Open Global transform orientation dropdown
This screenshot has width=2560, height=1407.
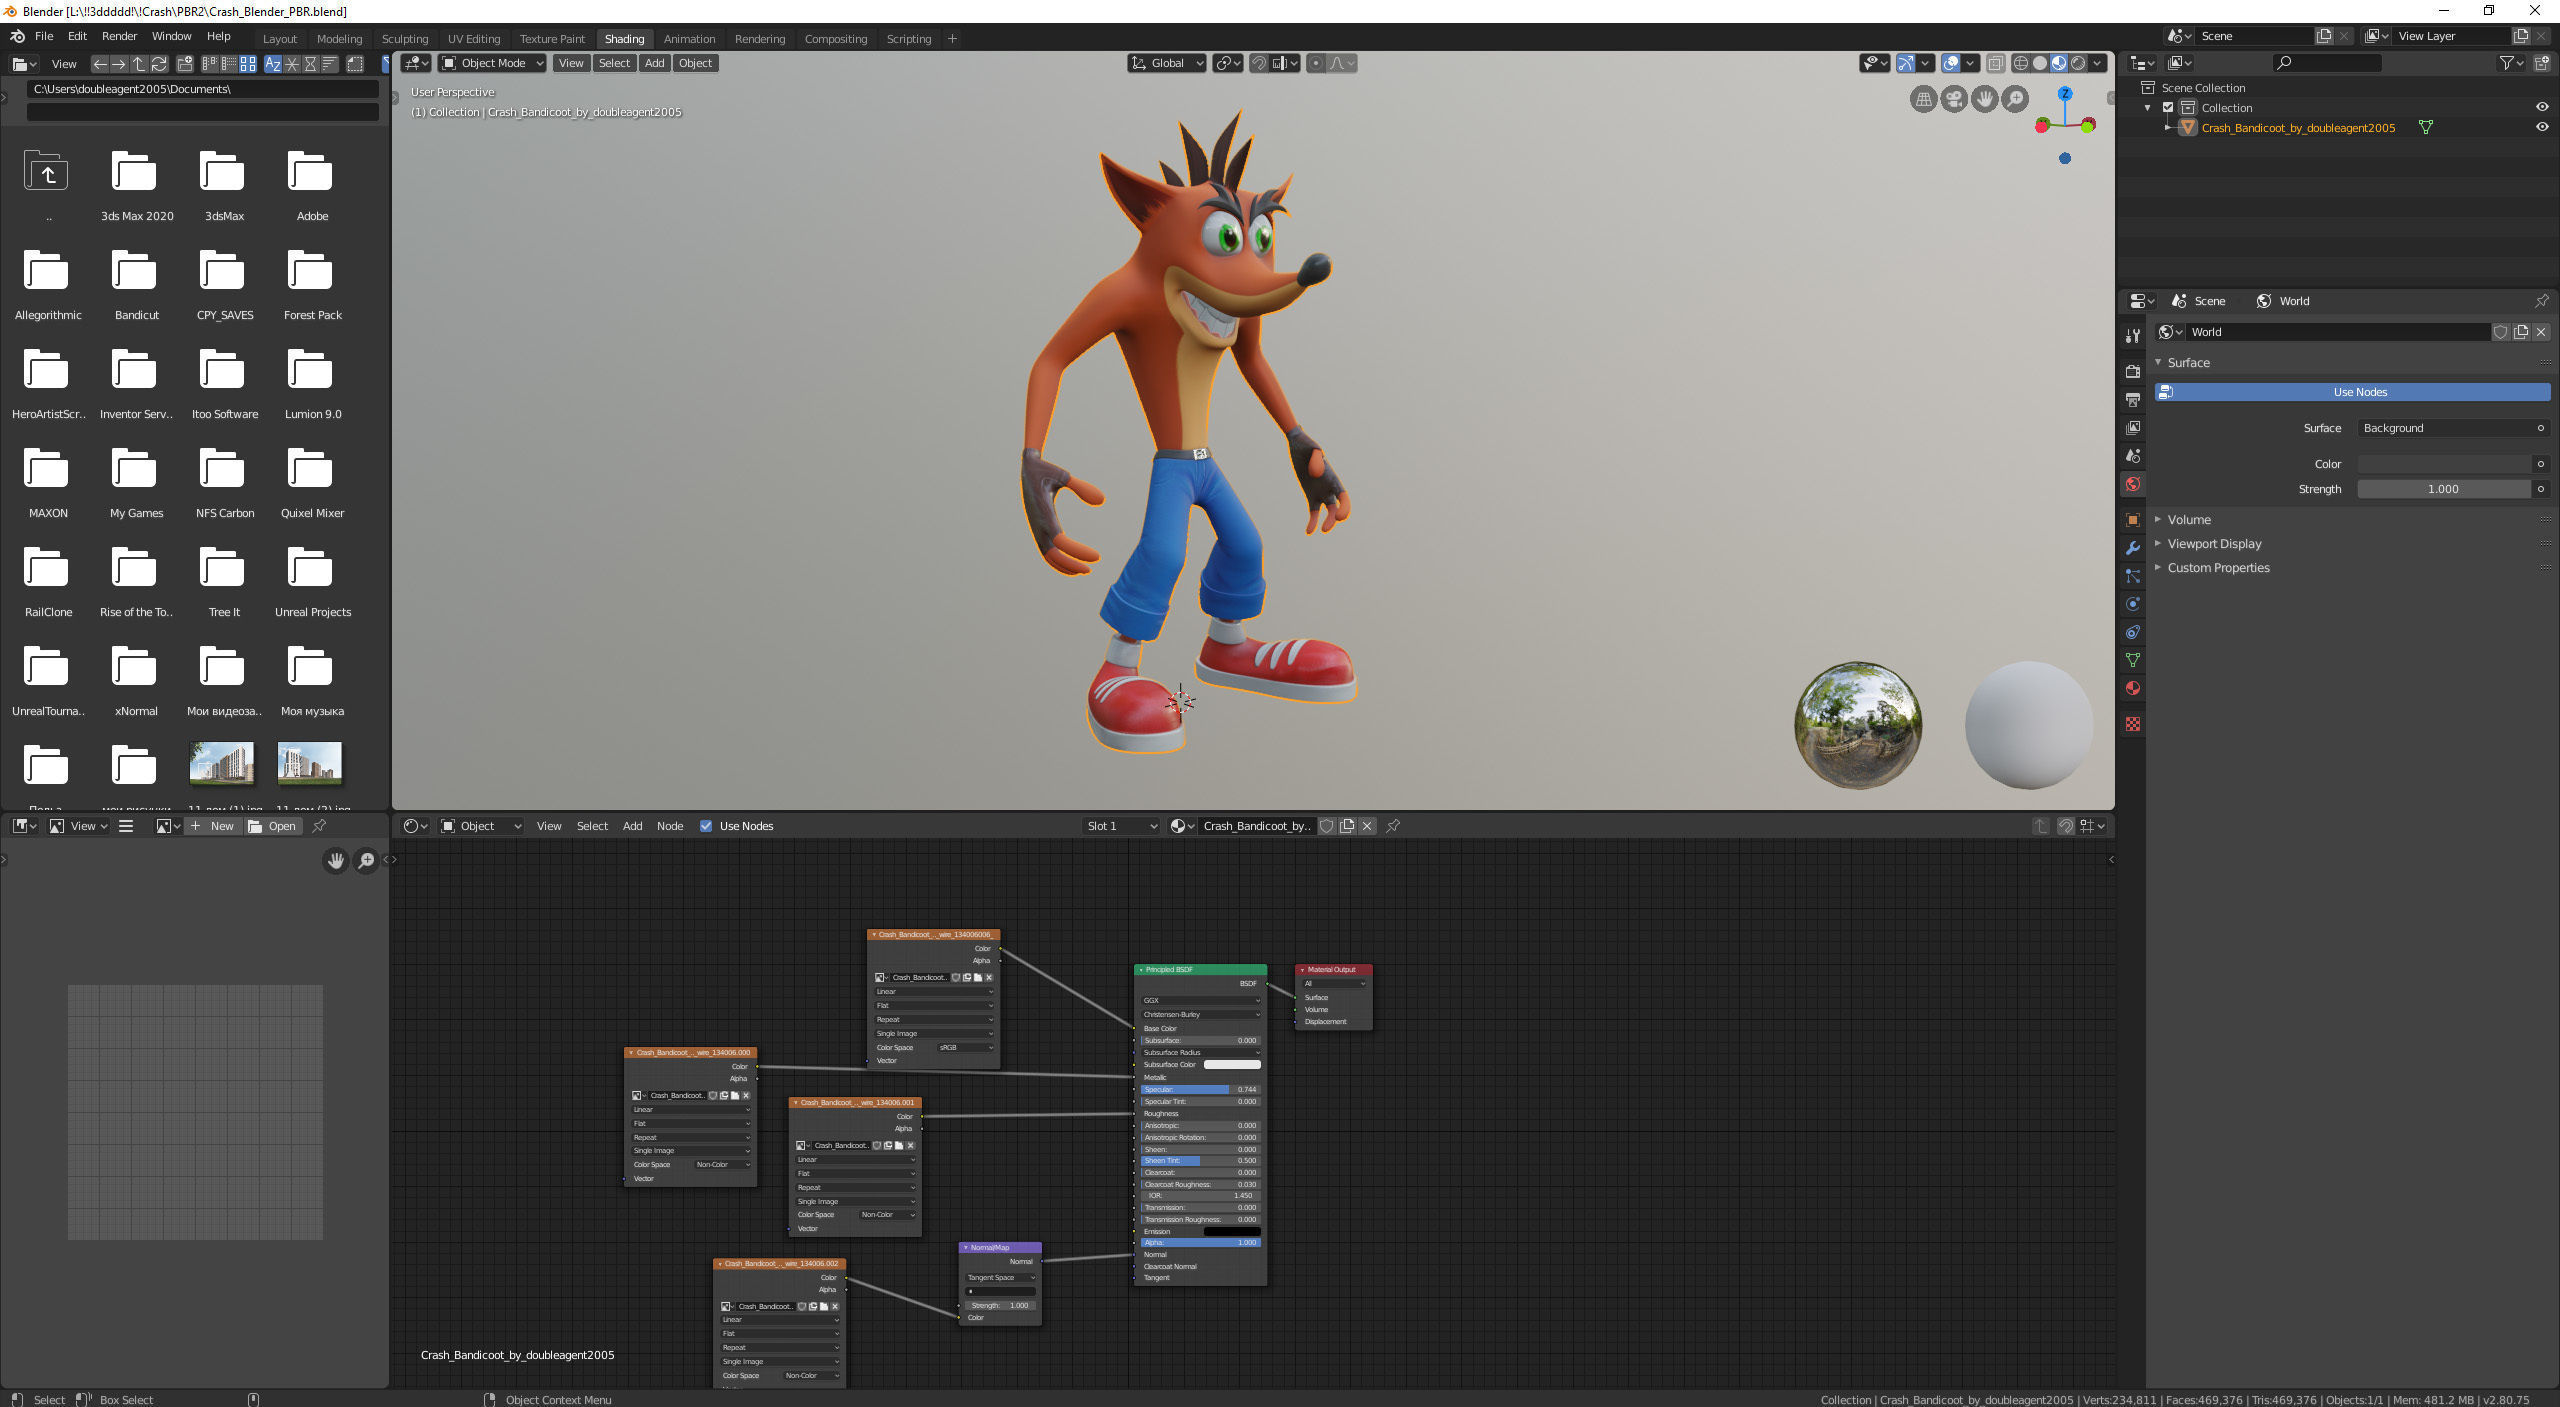tap(1166, 63)
